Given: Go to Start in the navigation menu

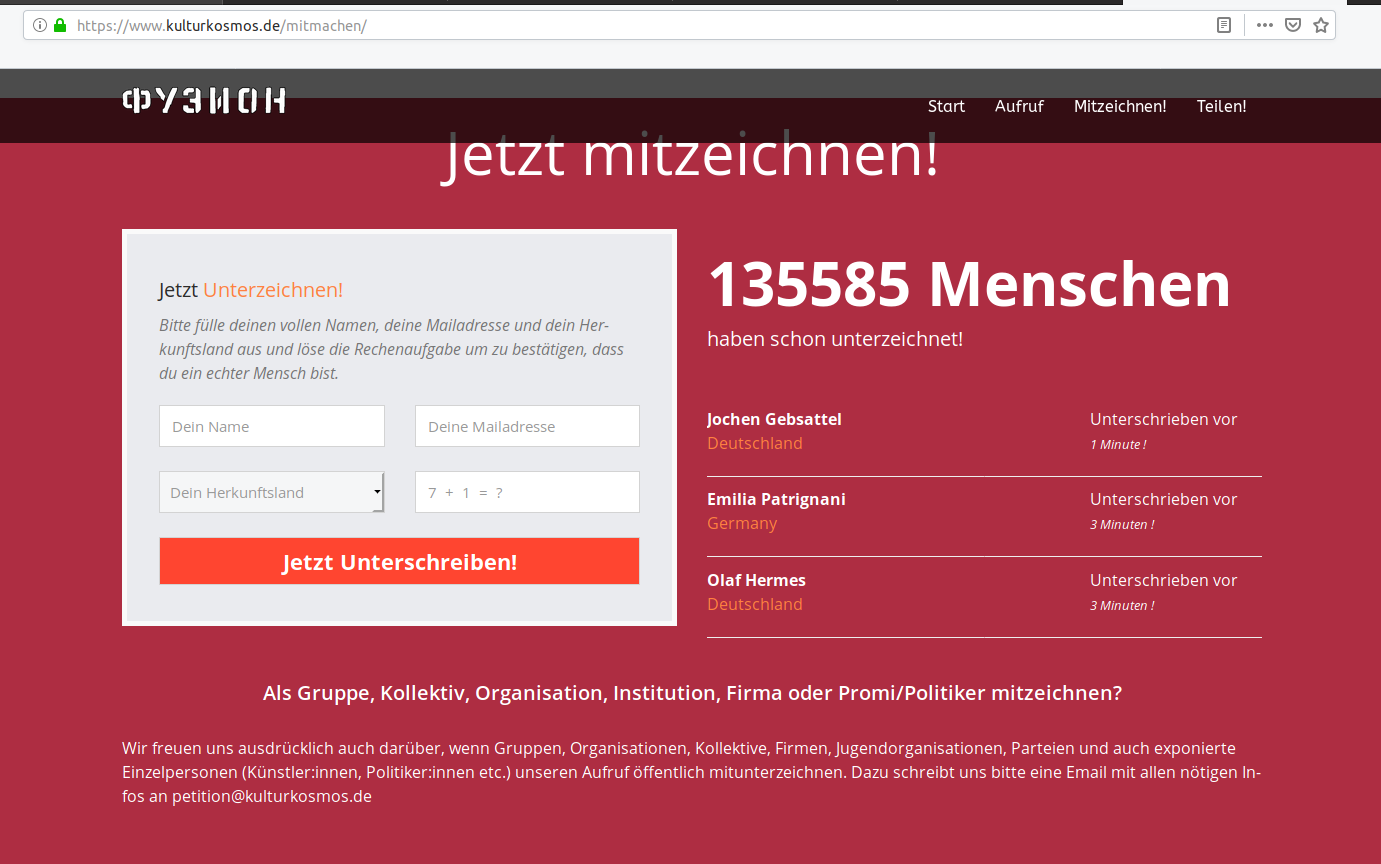Looking at the screenshot, I should coord(946,106).
